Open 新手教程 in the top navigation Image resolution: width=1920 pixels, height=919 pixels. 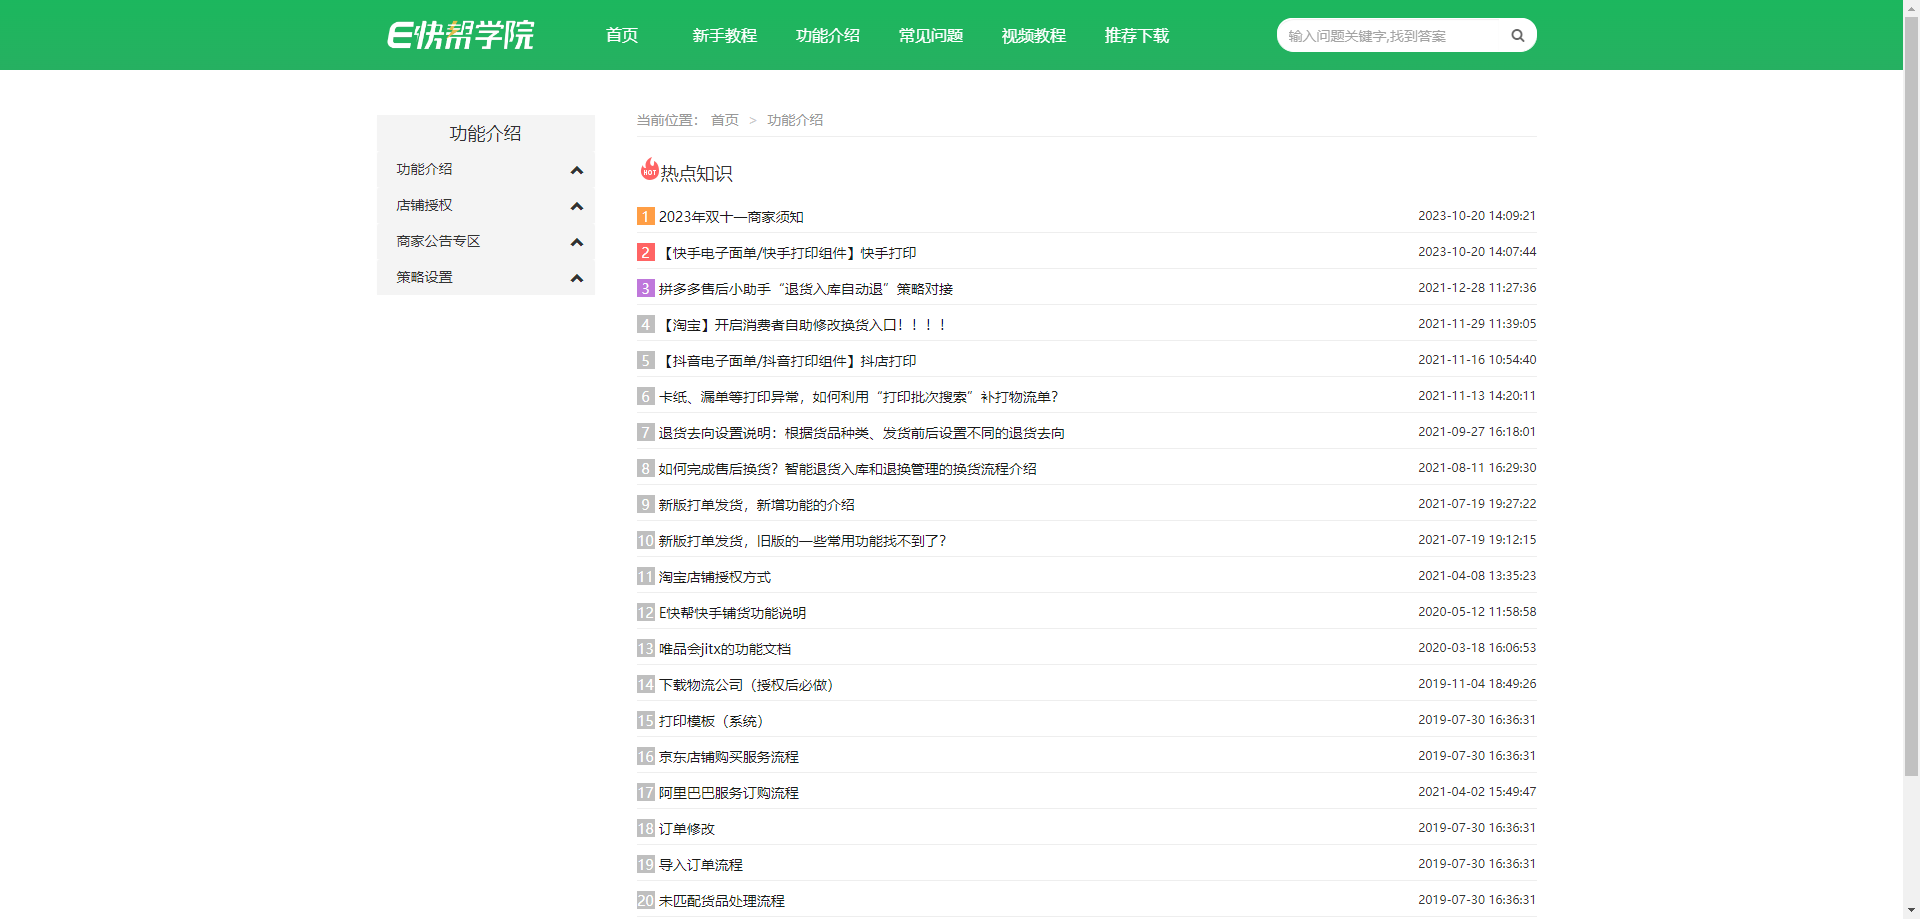click(725, 36)
